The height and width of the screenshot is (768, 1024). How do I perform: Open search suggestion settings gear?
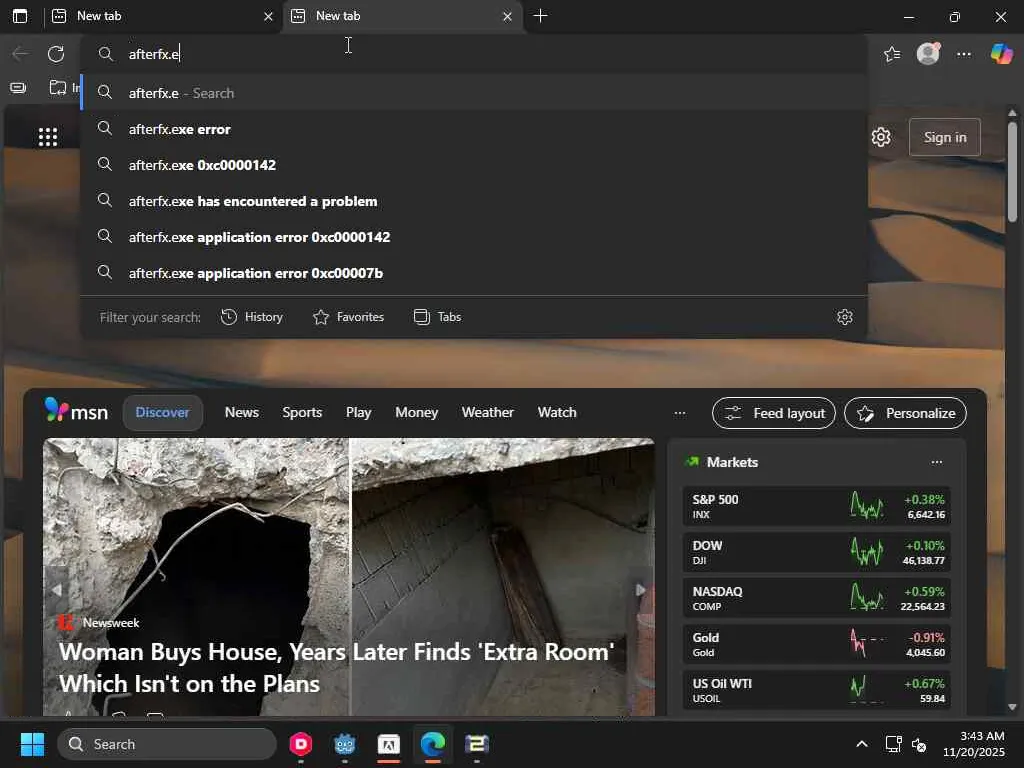(x=844, y=317)
